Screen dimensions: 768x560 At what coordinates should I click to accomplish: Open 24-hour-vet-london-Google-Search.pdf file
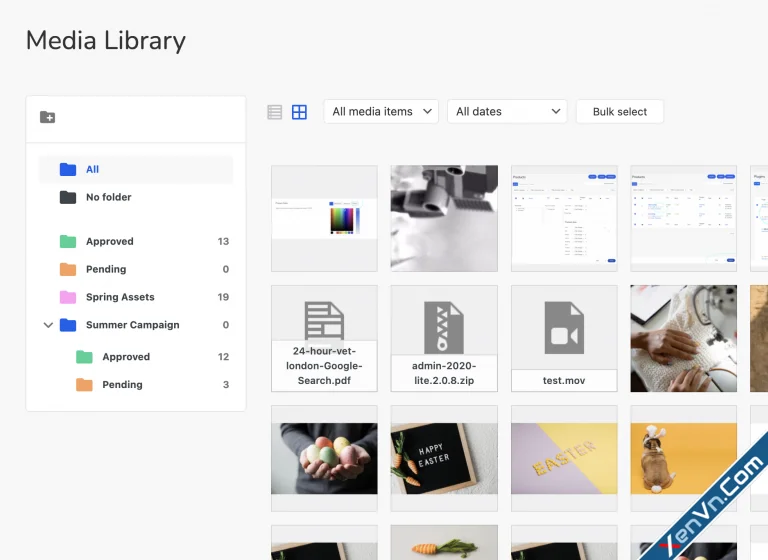tap(324, 339)
